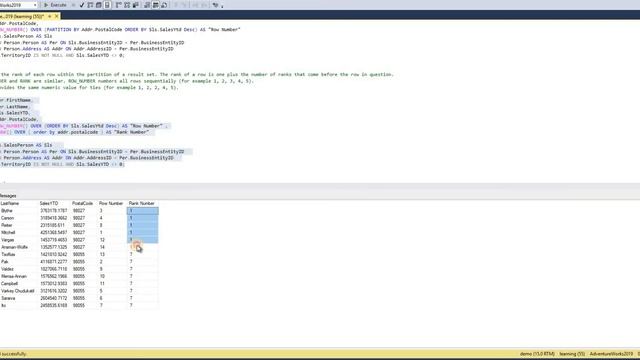Image resolution: width=640 pixels, height=360 pixels.
Task: Click Display Estimated Execution Plan icon
Action: [90, 5]
